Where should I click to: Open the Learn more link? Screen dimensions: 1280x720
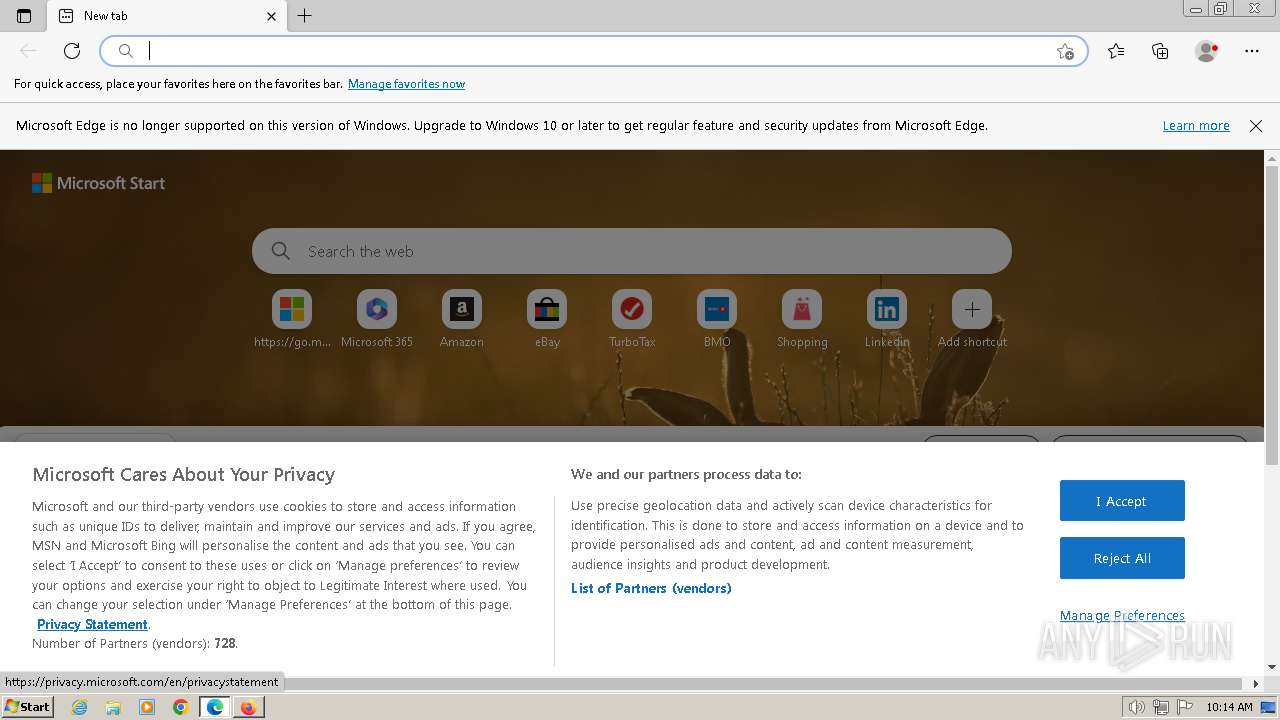pyautogui.click(x=1196, y=126)
